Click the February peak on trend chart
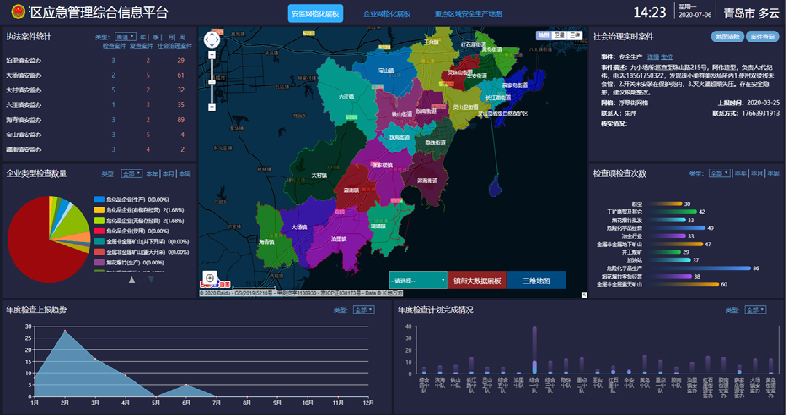Viewport: 786px width, 416px height. click(x=66, y=331)
